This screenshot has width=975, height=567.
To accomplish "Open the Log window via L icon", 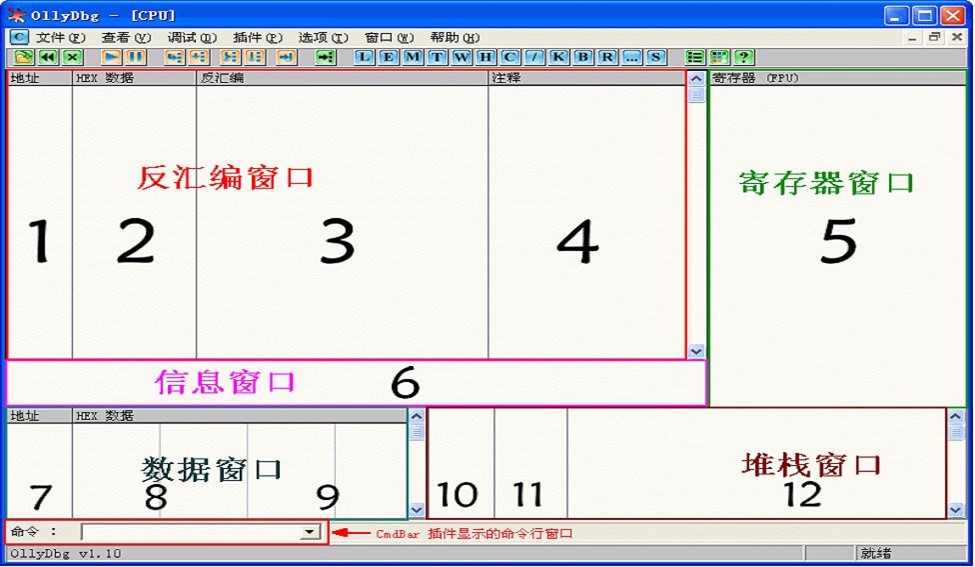I will coord(364,57).
